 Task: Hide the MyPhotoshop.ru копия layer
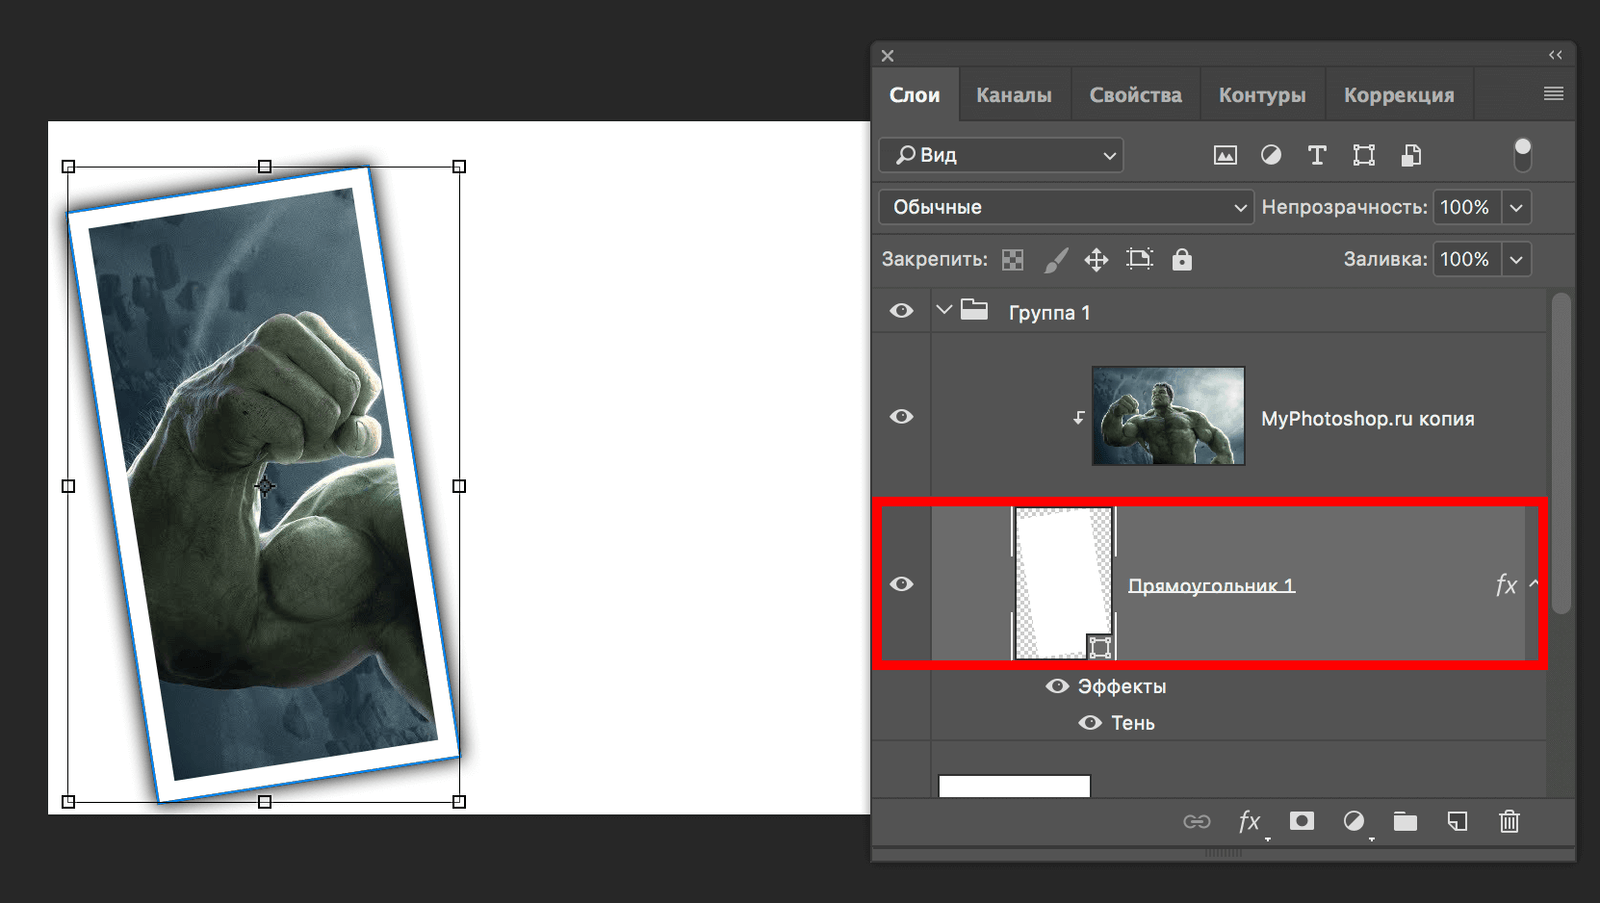[x=901, y=416]
